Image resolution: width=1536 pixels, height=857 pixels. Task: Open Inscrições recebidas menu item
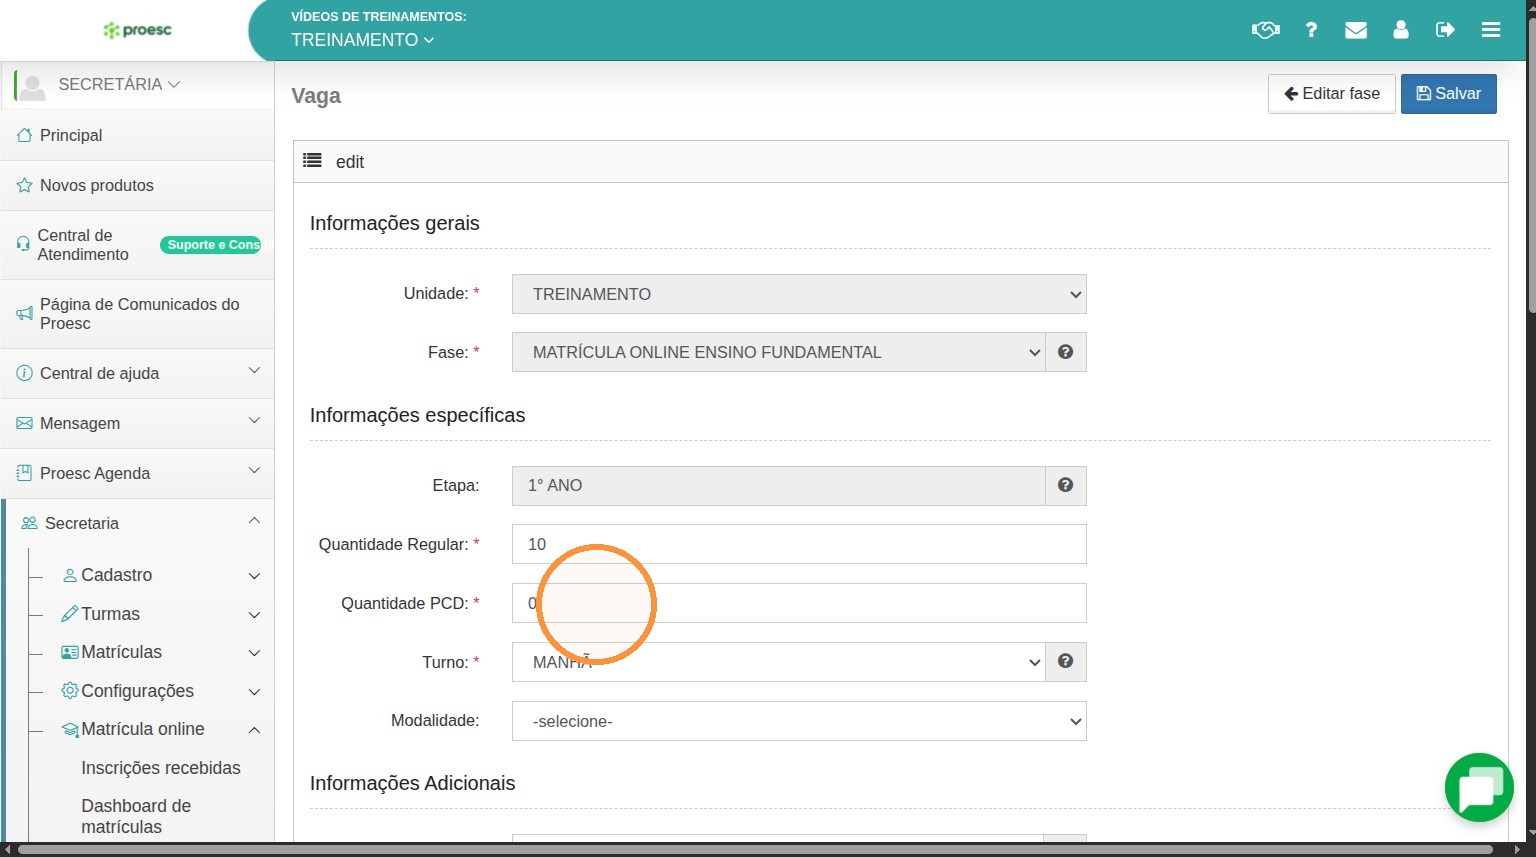(x=161, y=768)
